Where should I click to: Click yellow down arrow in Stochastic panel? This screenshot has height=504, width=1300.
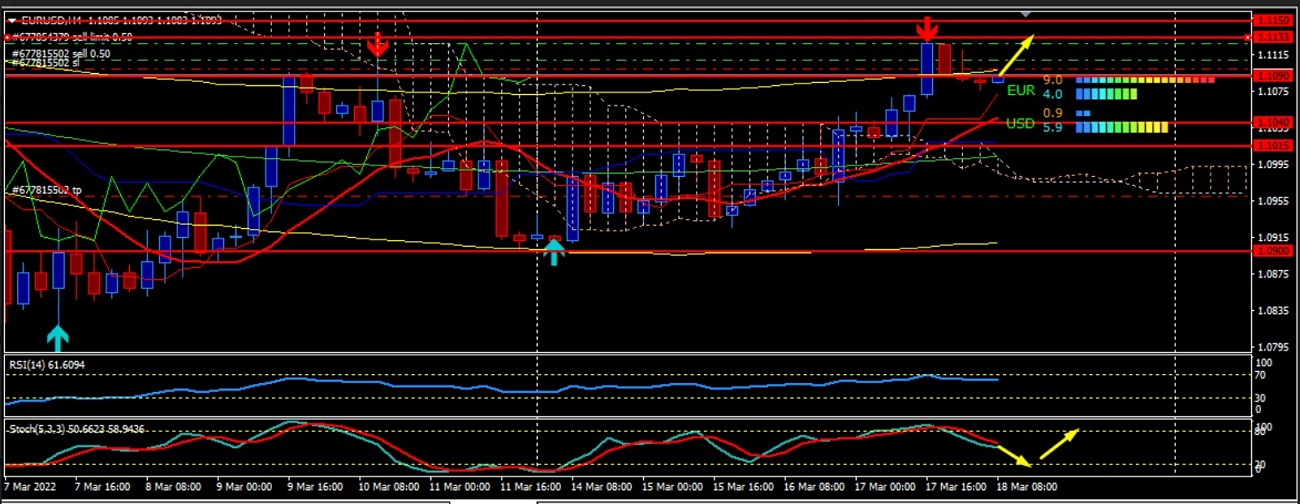1014,456
